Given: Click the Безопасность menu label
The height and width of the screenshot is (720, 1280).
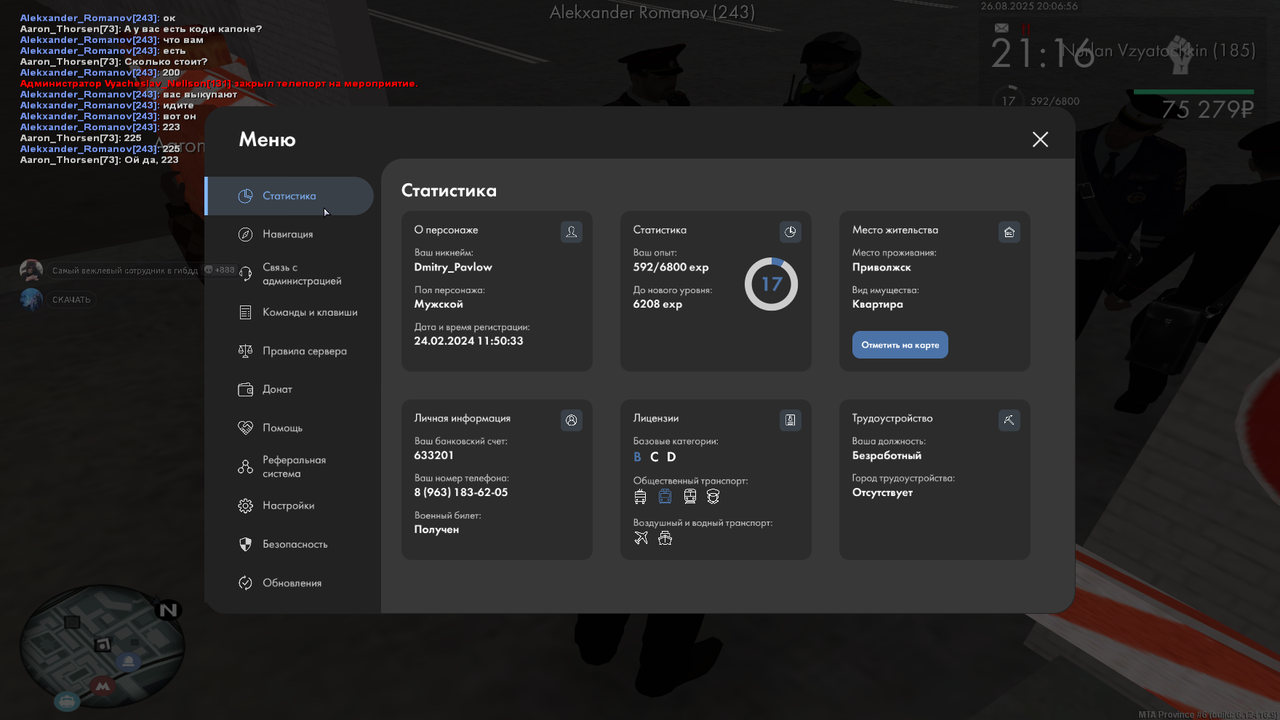Looking at the screenshot, I should (x=295, y=544).
